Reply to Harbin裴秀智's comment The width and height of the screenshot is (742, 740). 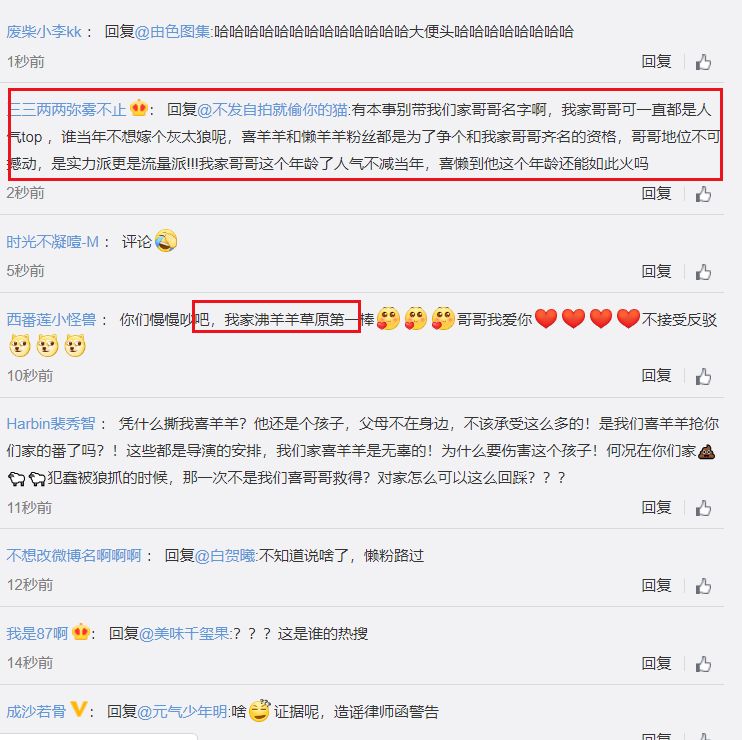pos(656,508)
